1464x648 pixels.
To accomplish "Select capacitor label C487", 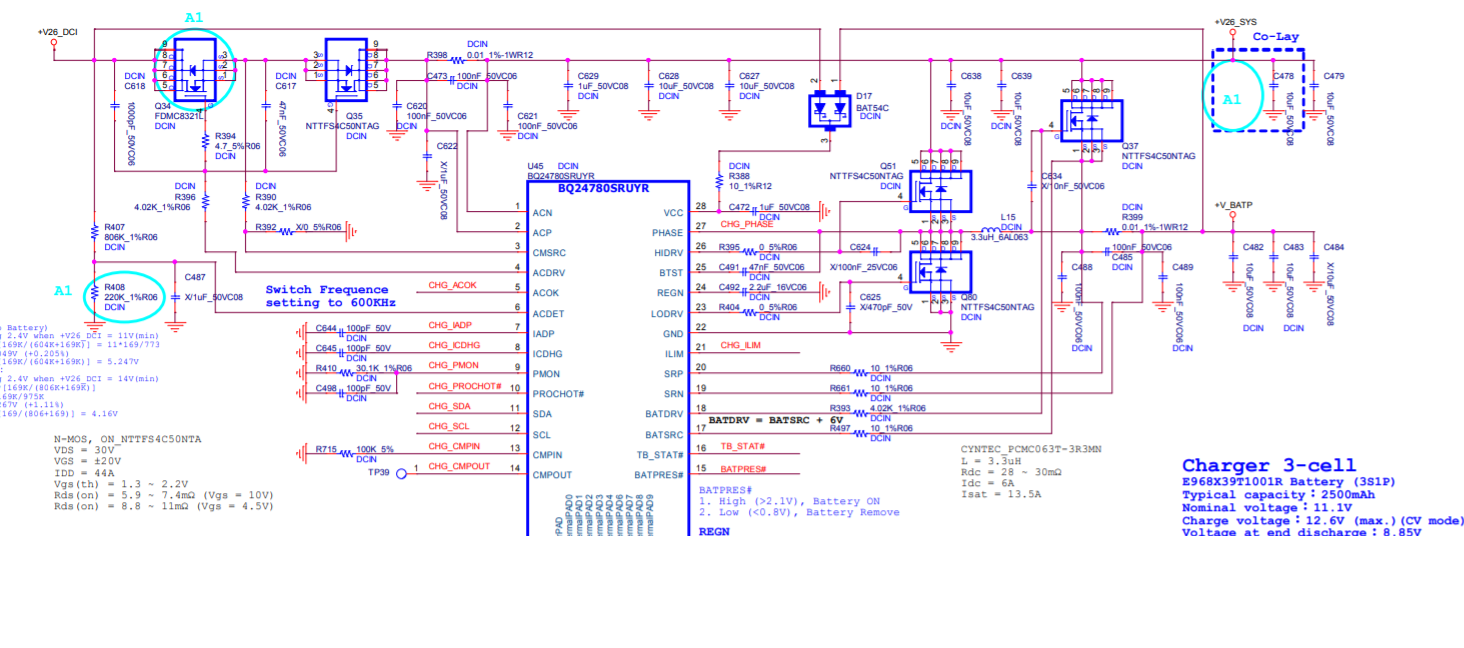I will (x=195, y=277).
